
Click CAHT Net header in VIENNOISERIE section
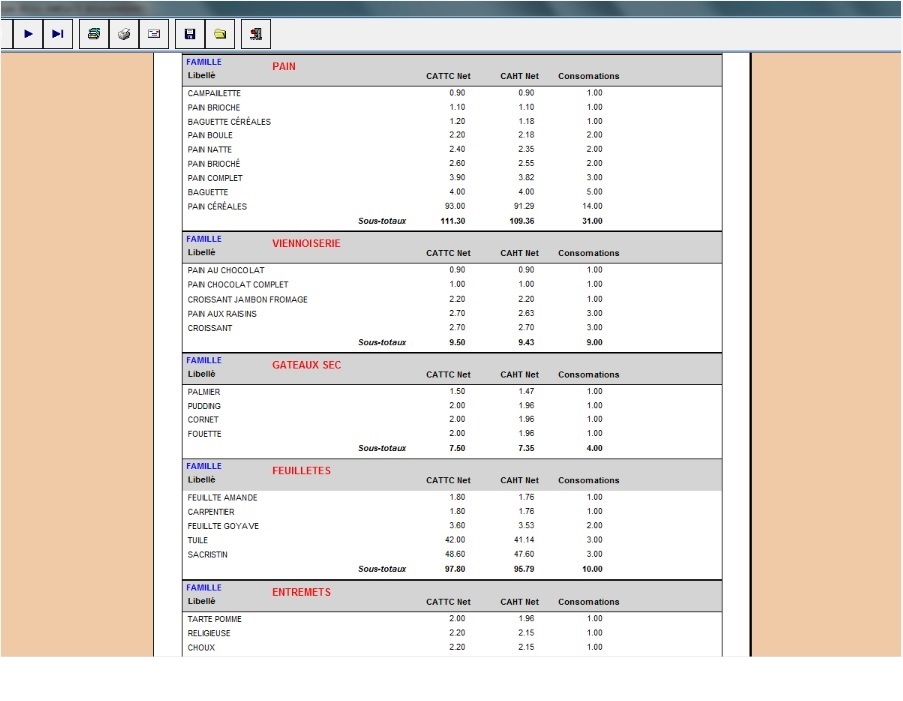pyautogui.click(x=519, y=253)
